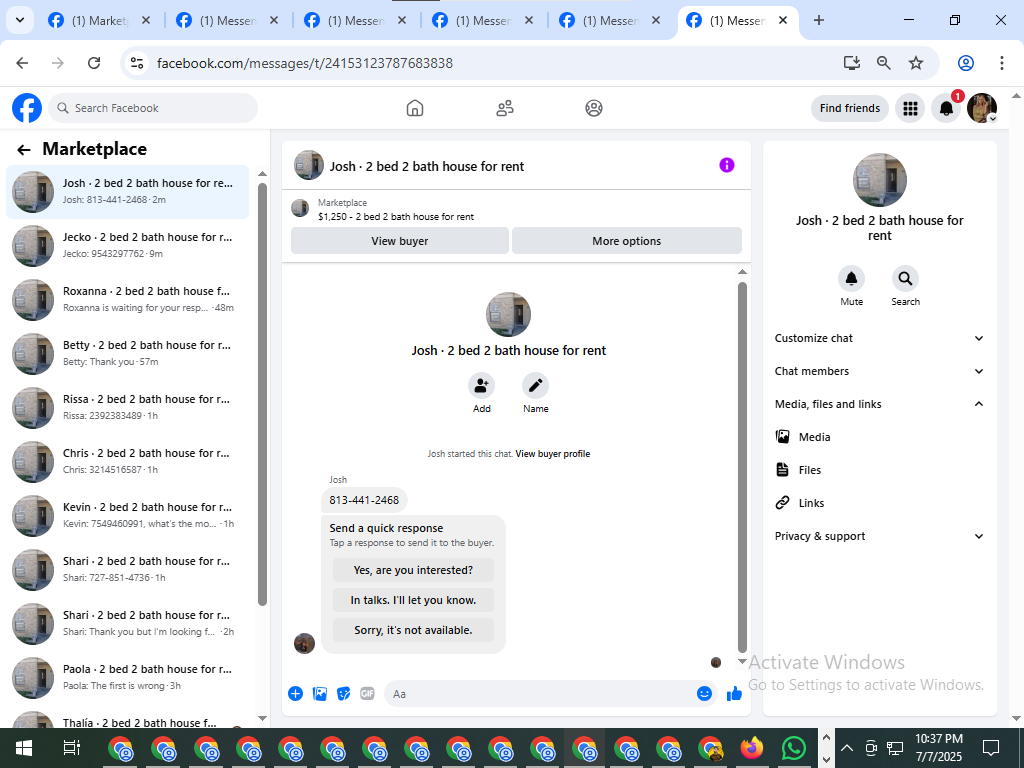Click the Facebook logo icon
Viewport: 1024px width, 768px height.
27,108
